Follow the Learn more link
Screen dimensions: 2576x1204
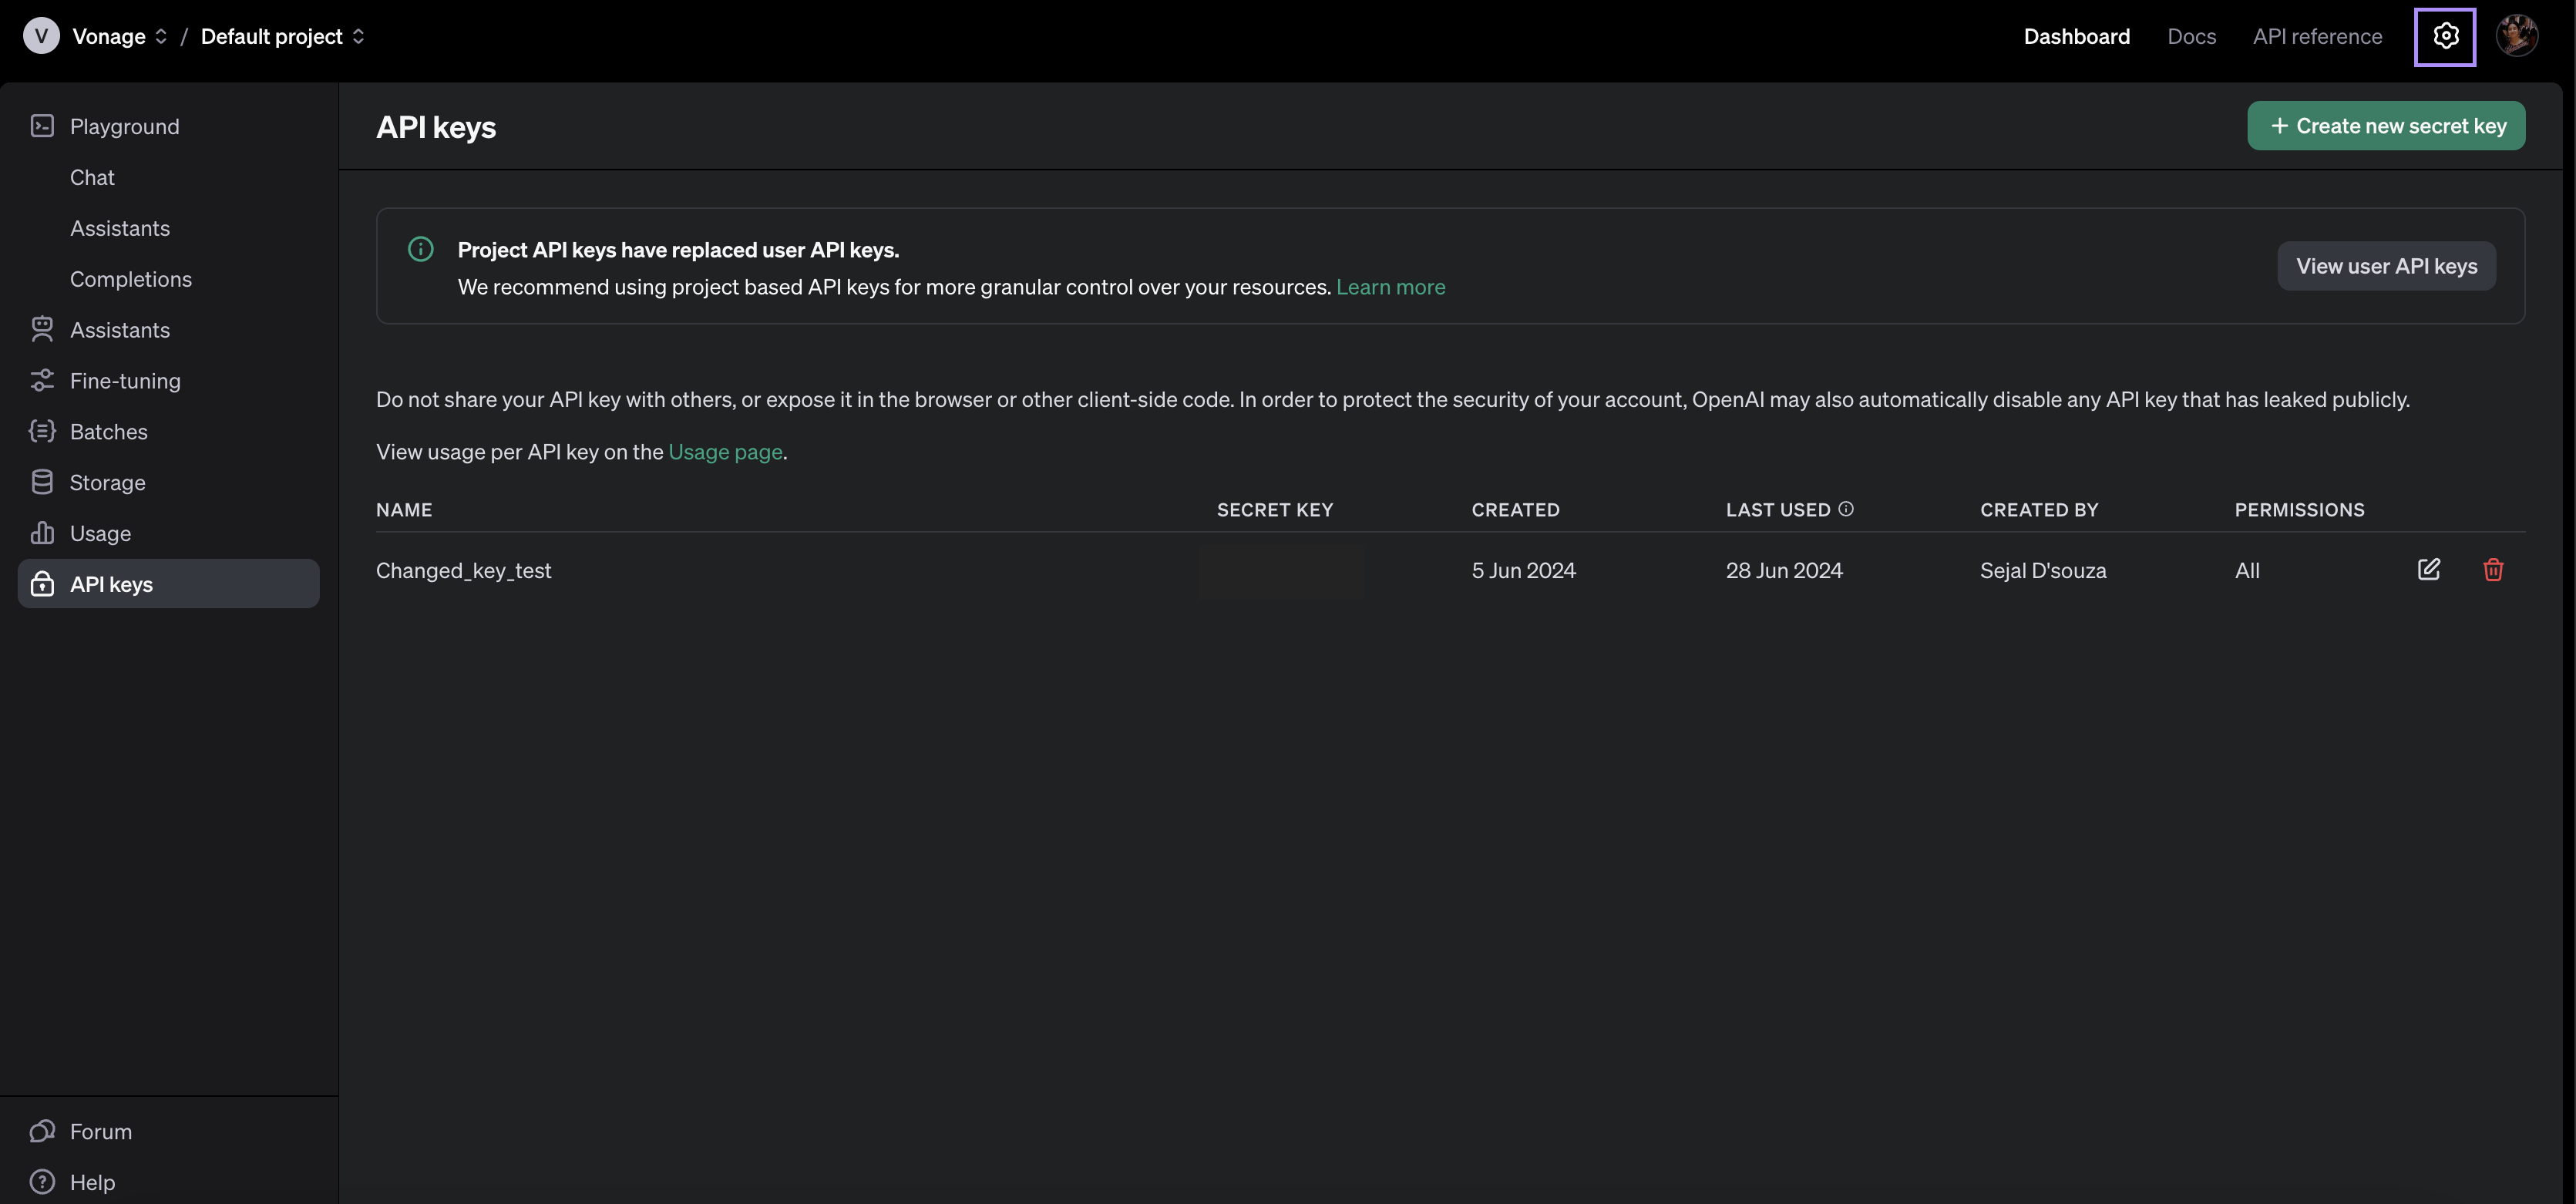pos(1390,288)
